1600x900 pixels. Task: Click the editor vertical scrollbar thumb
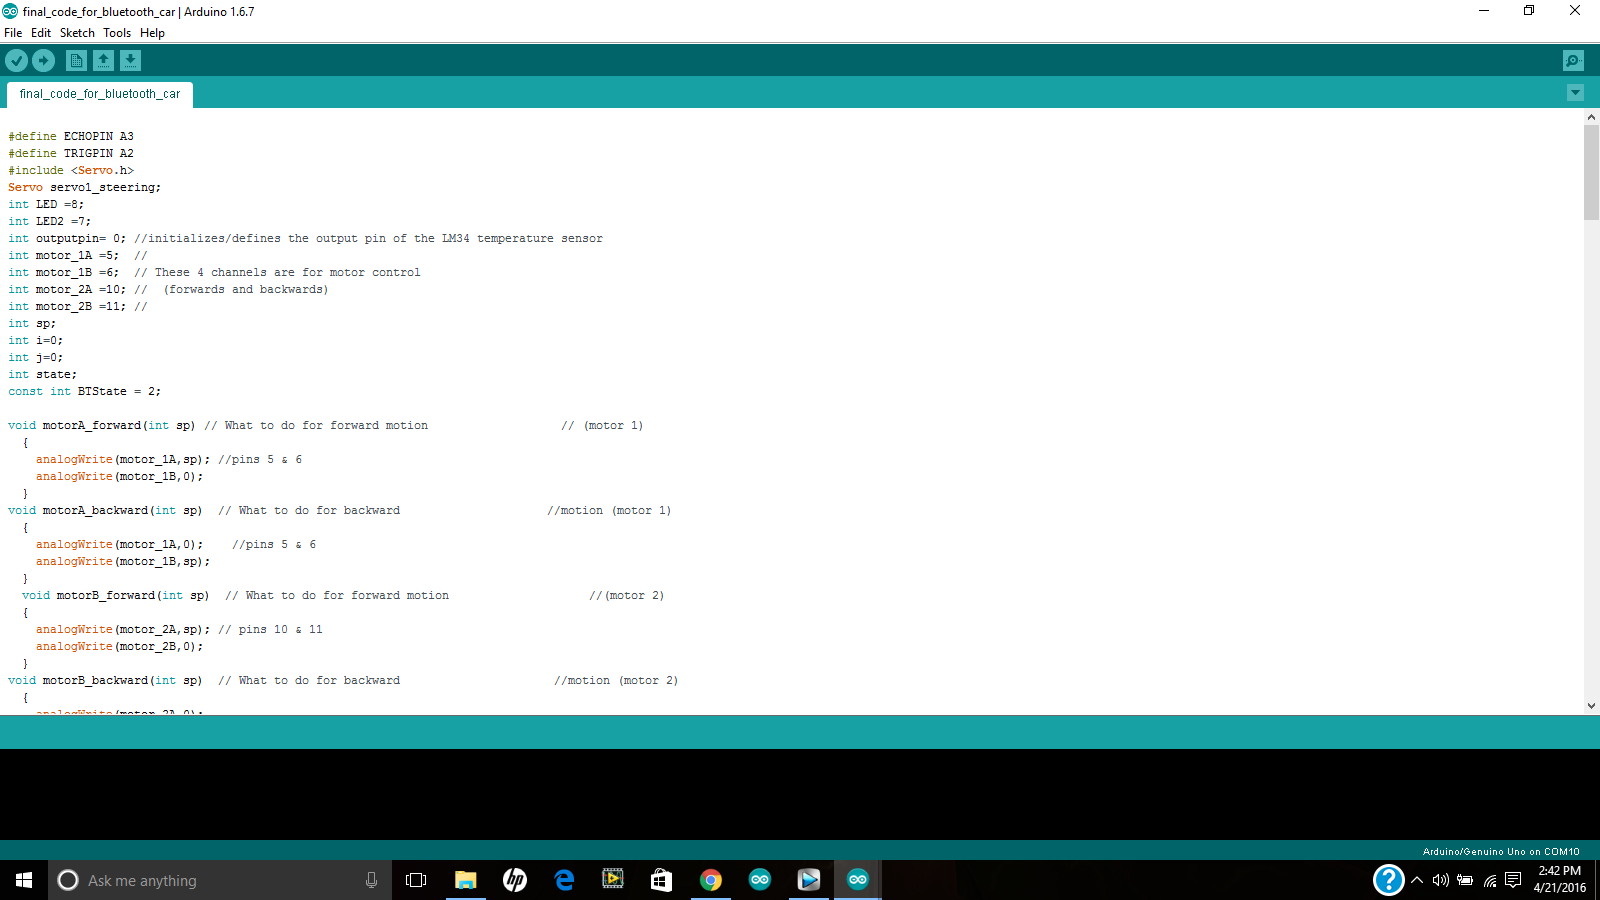tap(1591, 172)
